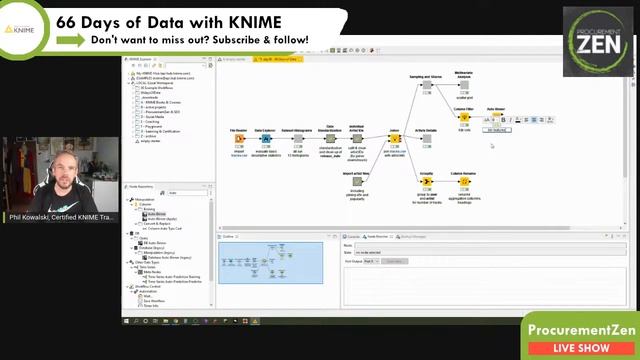
Task: Open annotation font color picker
Action: 518,120
